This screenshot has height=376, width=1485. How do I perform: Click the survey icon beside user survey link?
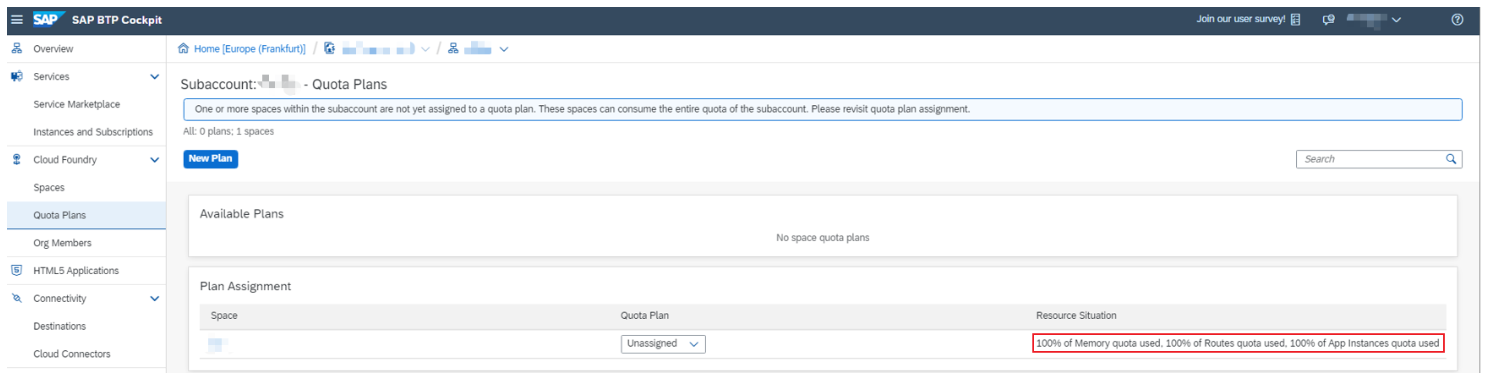1295,20
